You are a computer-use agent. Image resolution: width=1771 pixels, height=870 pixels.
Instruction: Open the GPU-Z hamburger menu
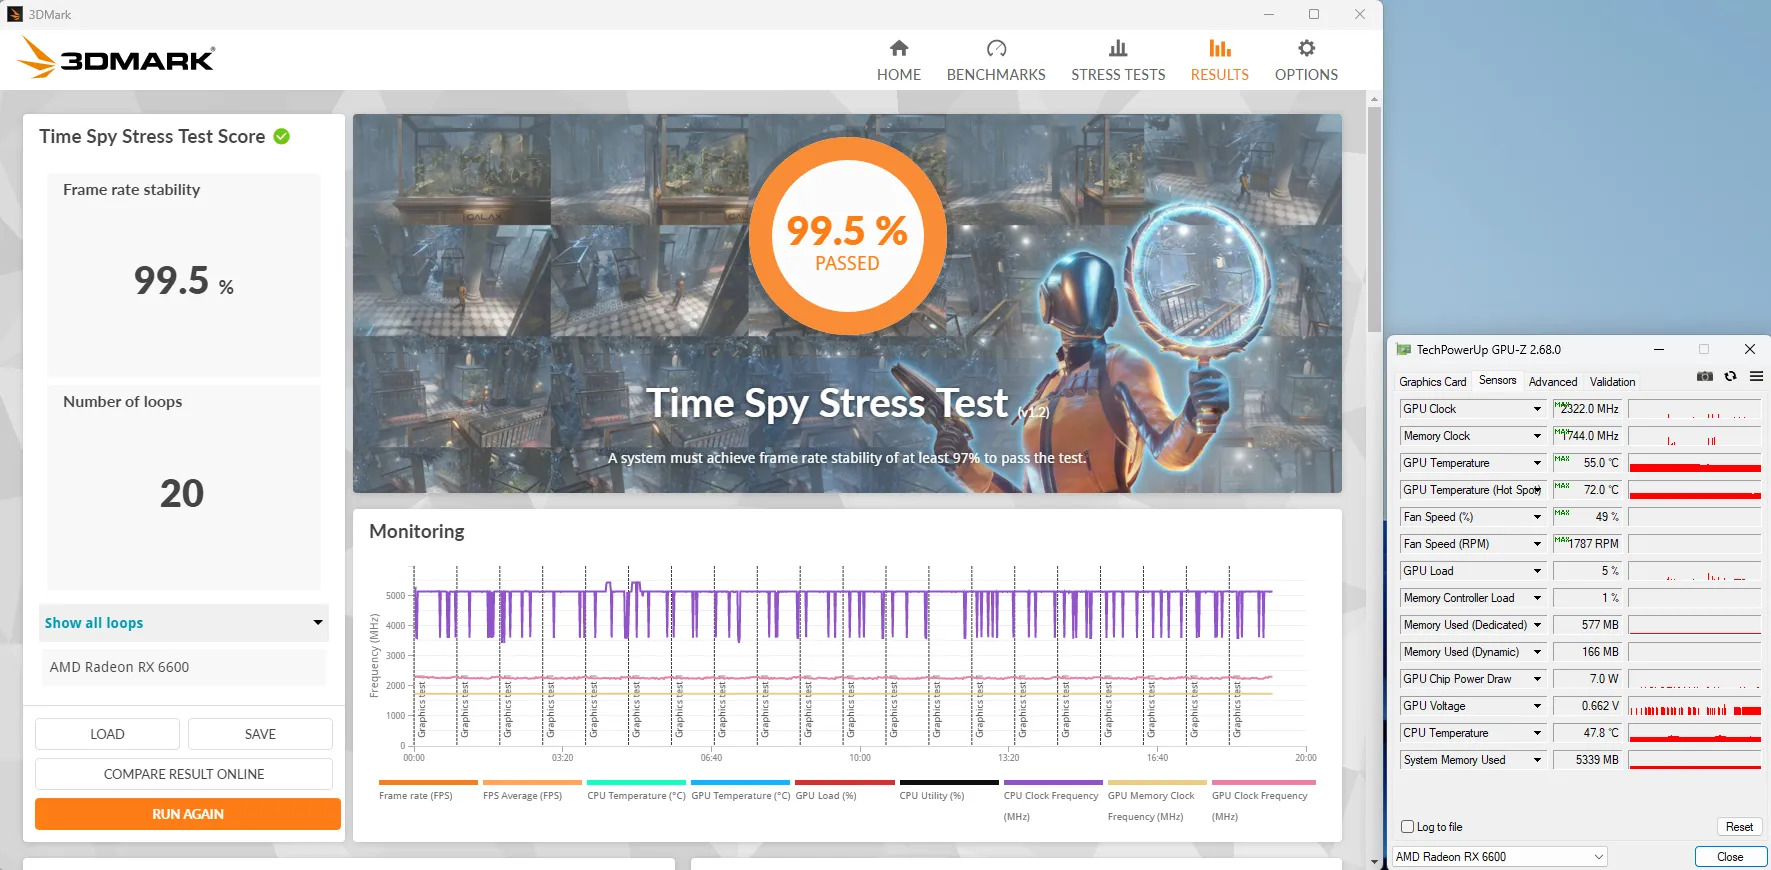1756,376
